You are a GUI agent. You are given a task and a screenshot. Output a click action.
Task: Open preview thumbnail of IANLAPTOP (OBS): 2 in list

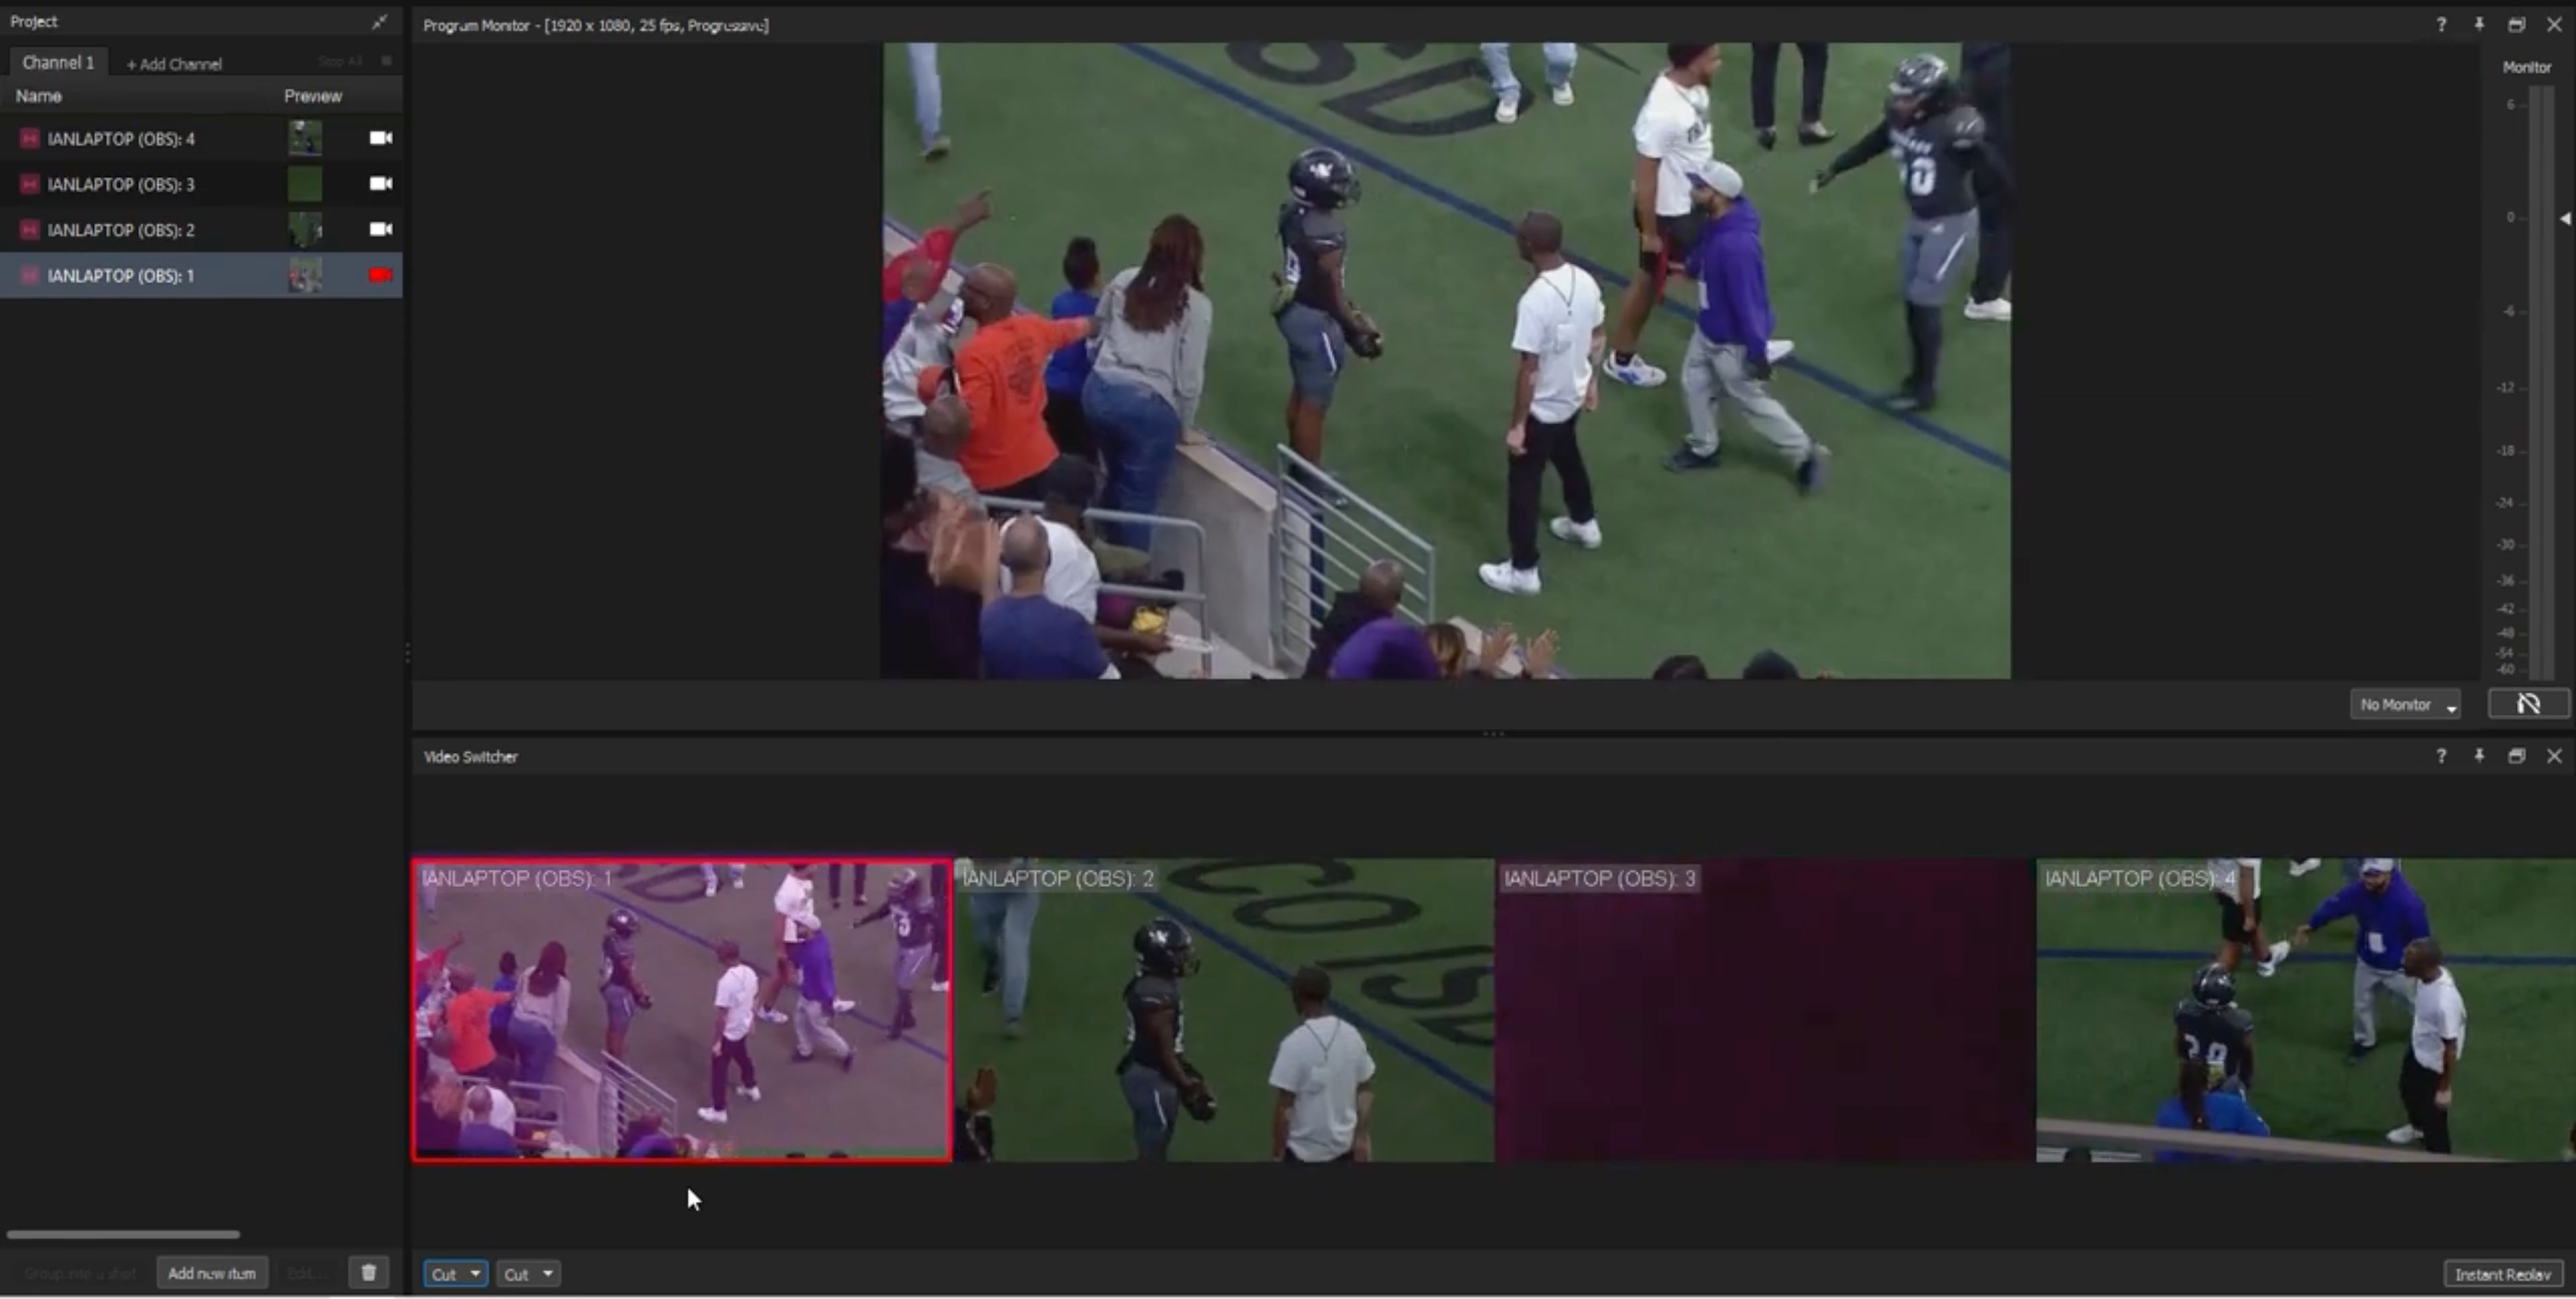tap(305, 230)
